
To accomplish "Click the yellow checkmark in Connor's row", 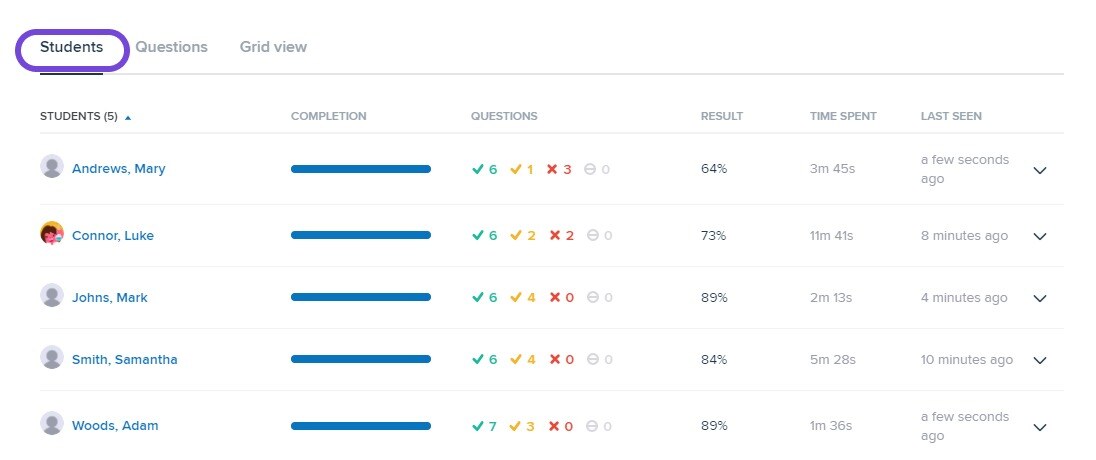I will (516, 236).
